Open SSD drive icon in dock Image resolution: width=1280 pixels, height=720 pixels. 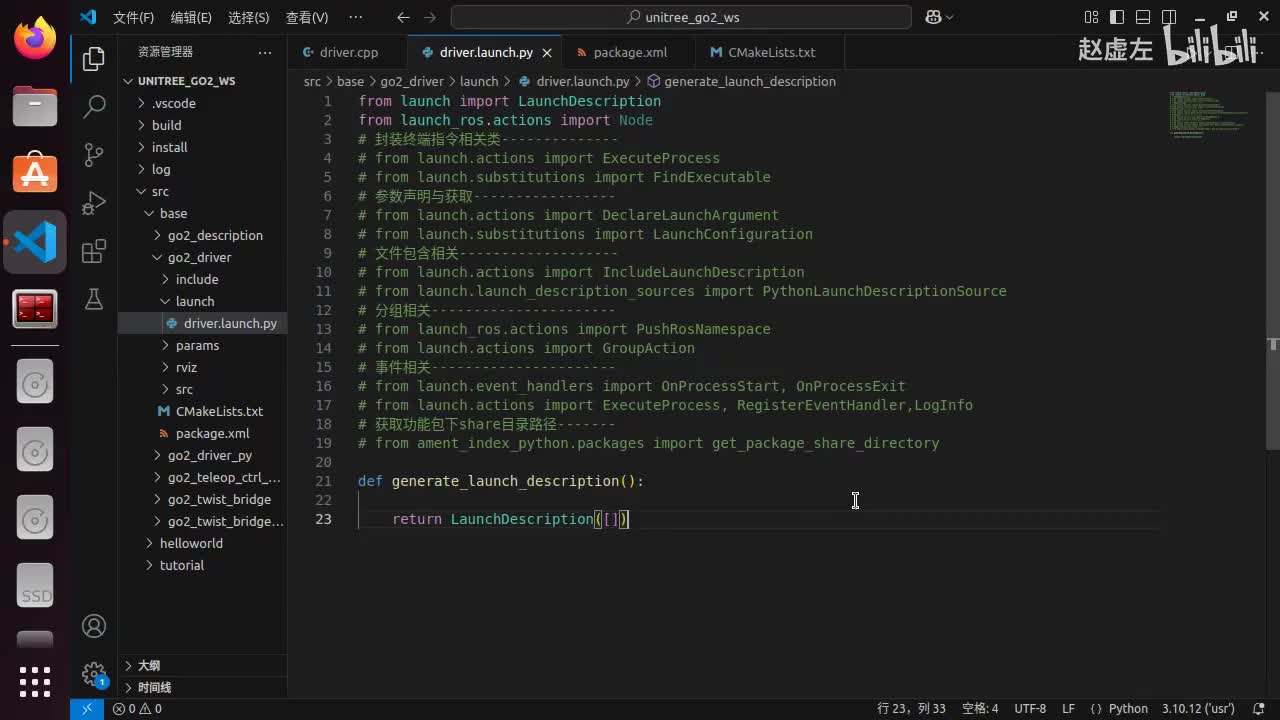35,588
